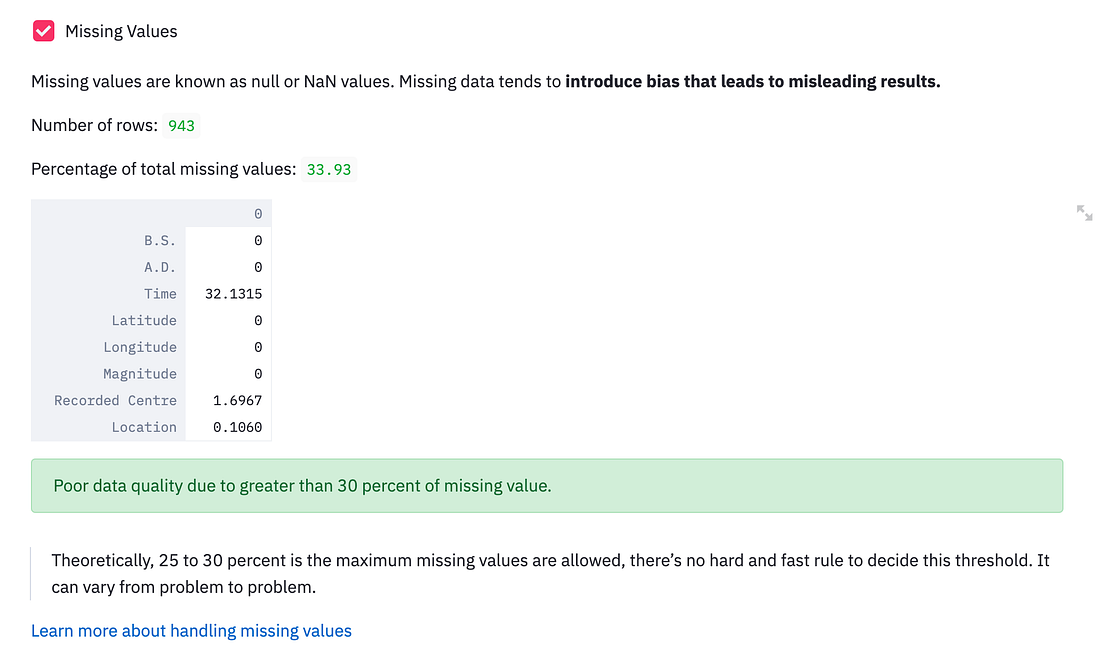The image size is (1104, 661).
Task: Select the Longitude row in the table
Action: point(140,347)
